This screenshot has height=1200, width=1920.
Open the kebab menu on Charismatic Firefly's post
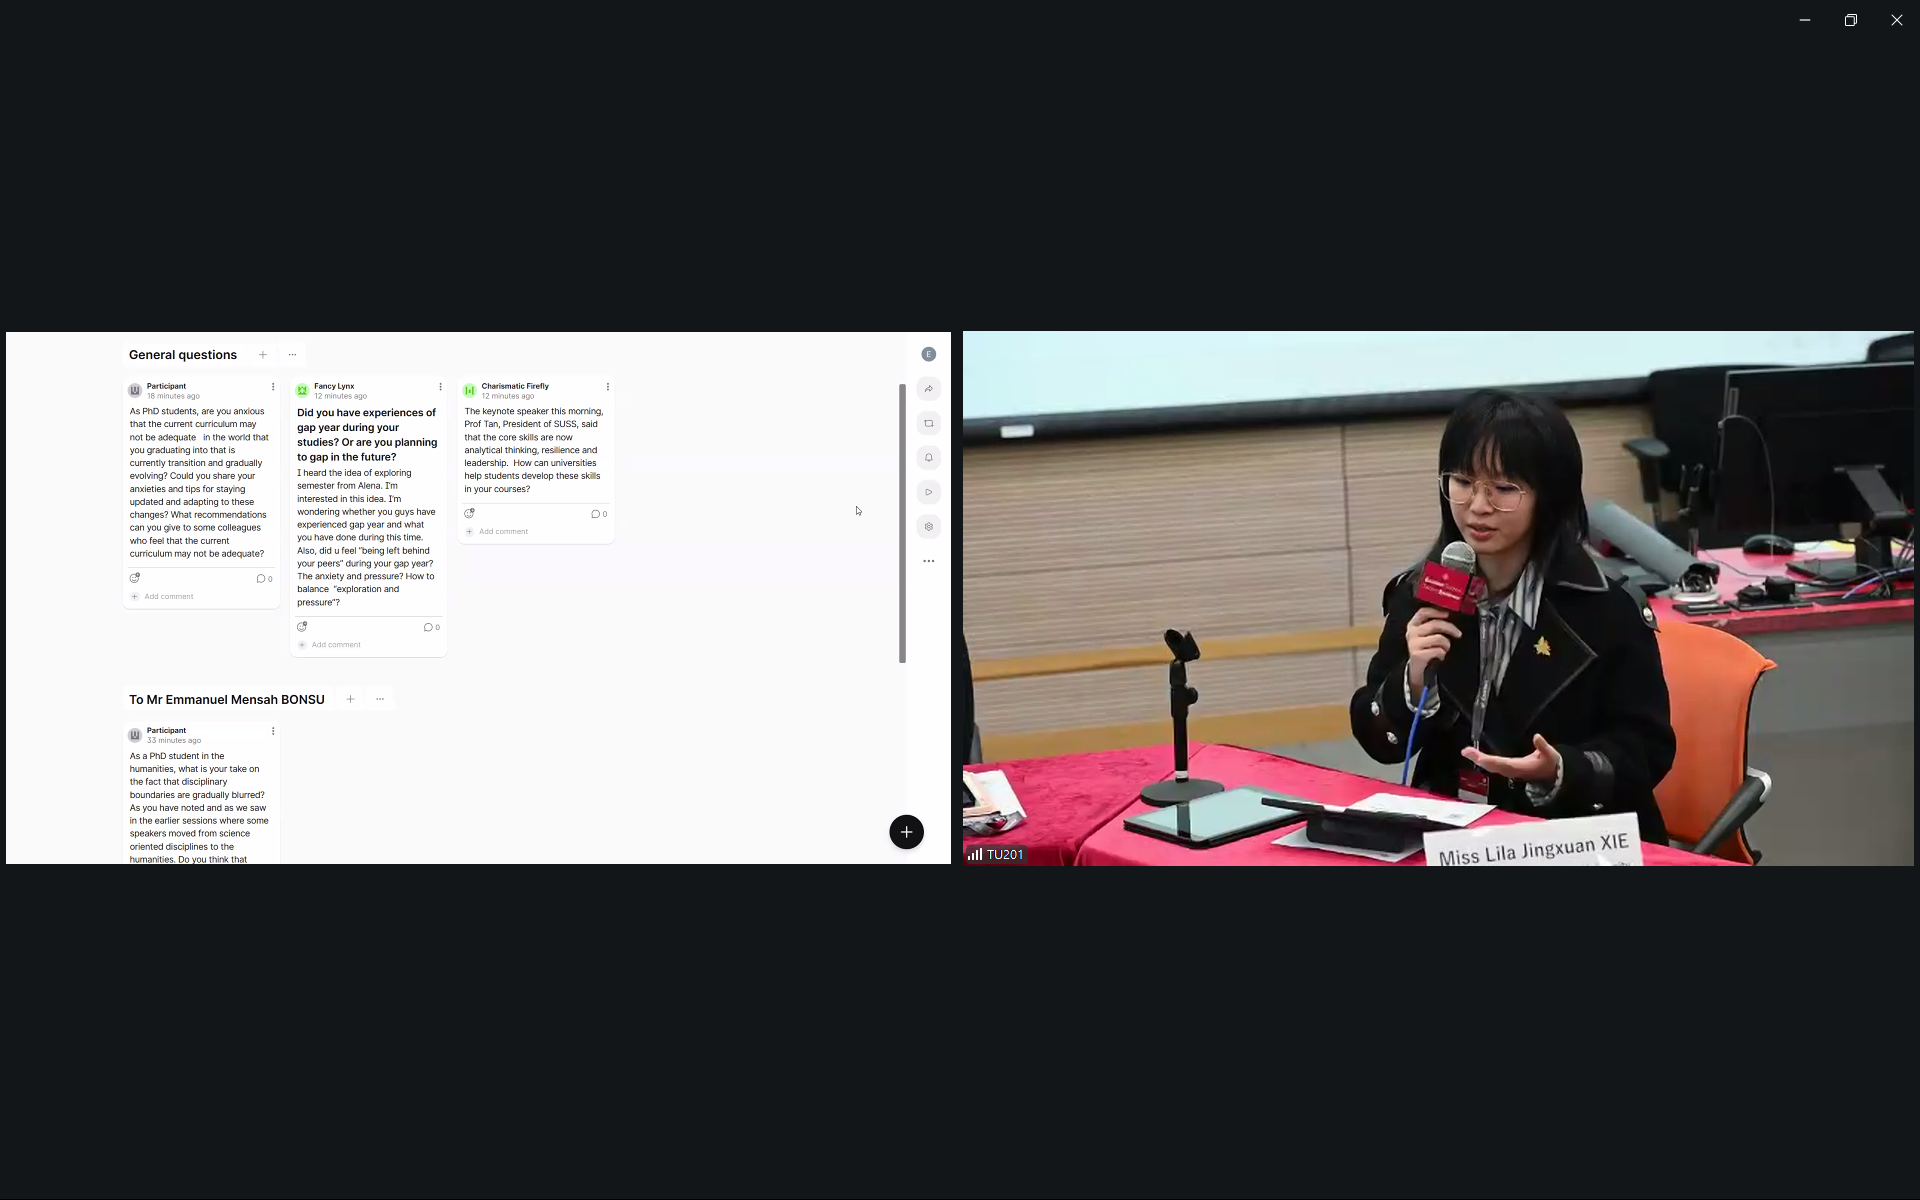(x=607, y=387)
